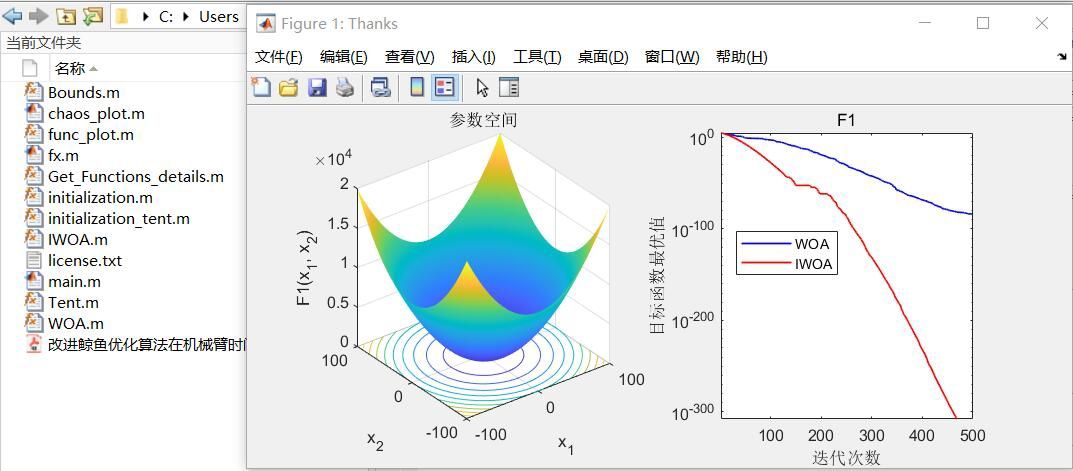
Task: Select fx.m in the file list
Action: 64,156
